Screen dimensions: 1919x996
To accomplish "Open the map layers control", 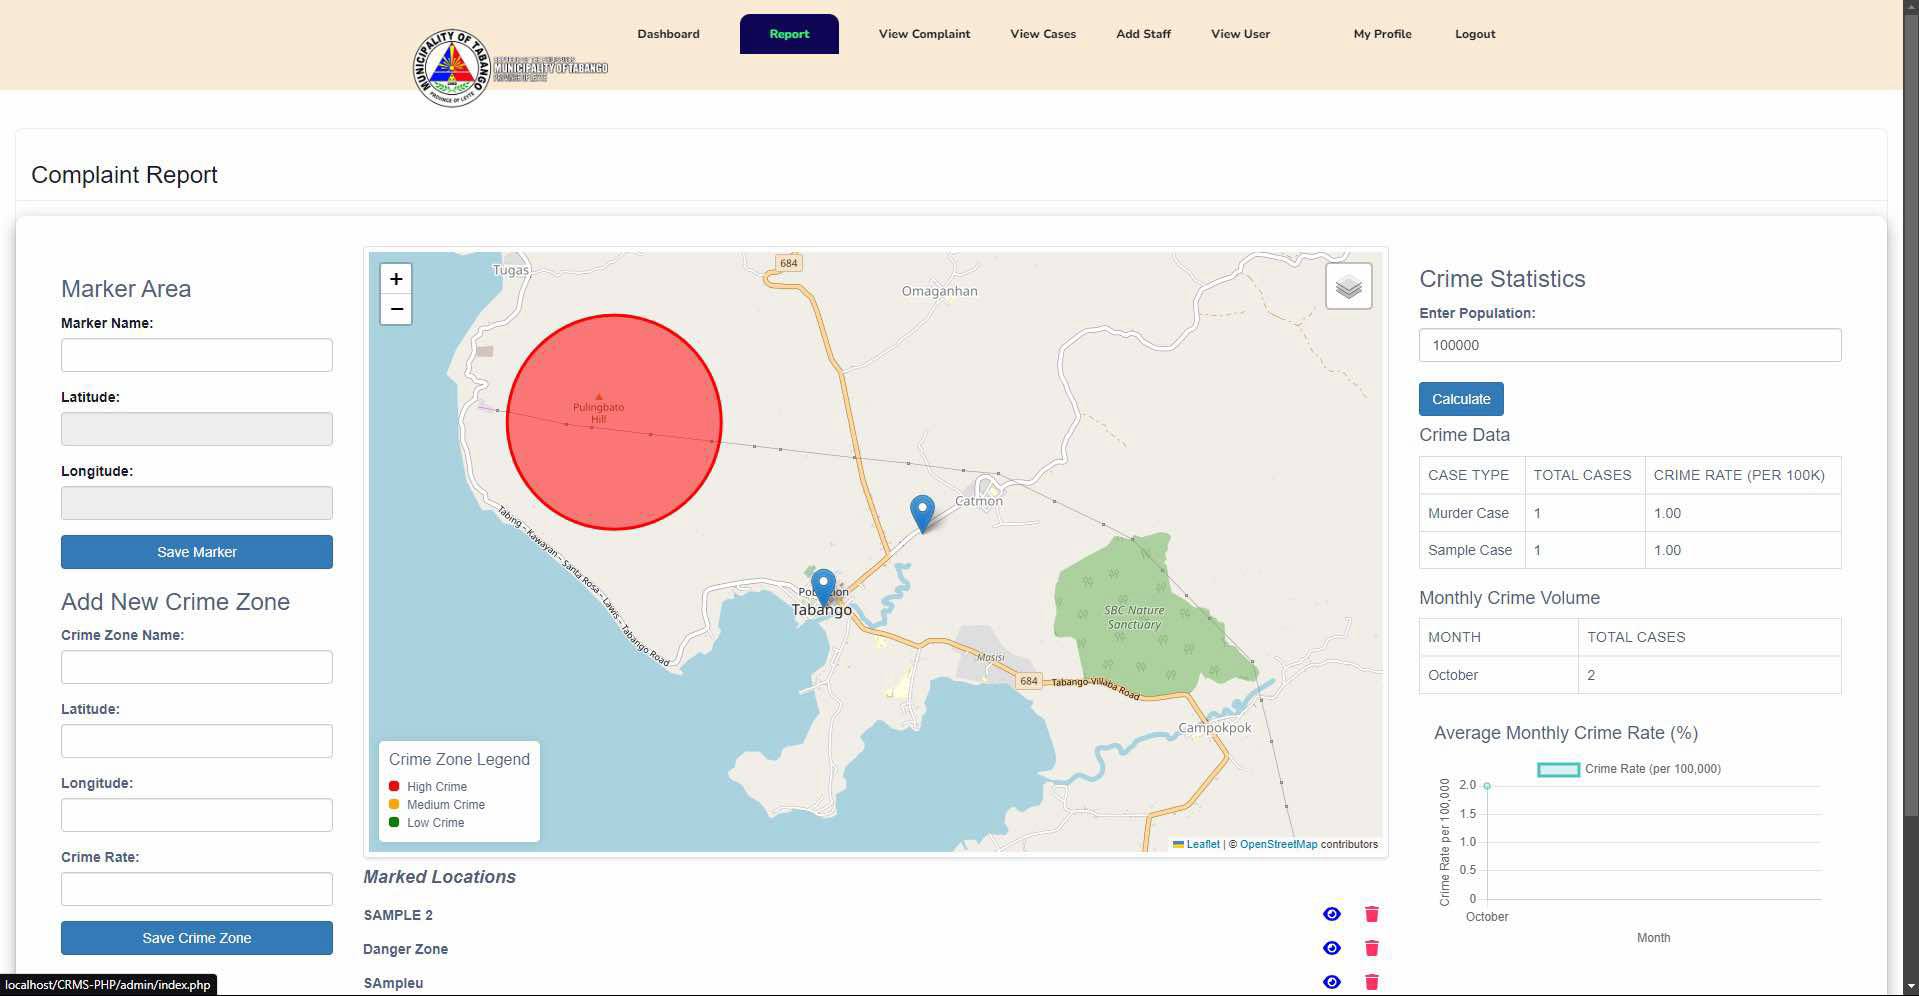I will coord(1348,287).
